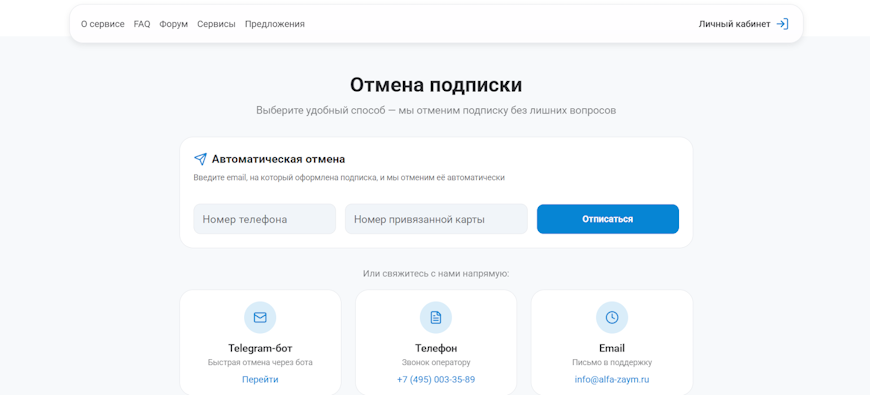Click the Email card title

[612, 348]
